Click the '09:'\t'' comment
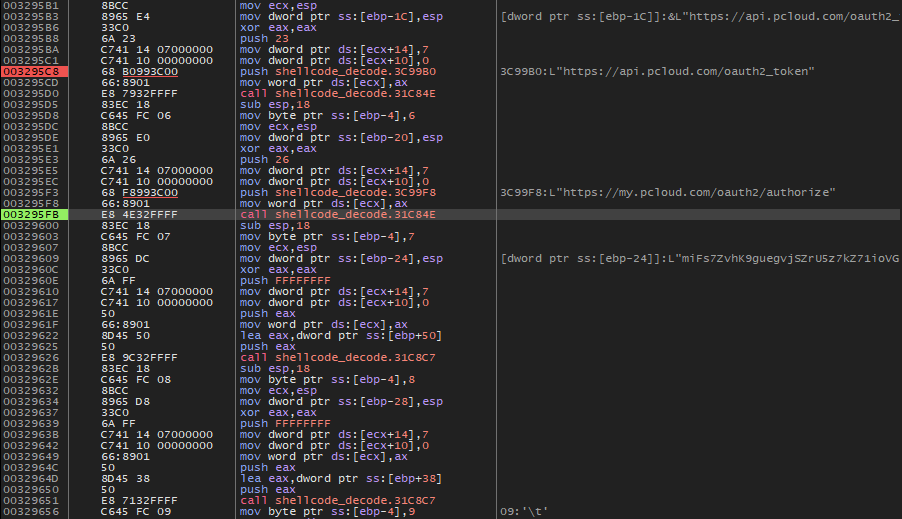The width and height of the screenshot is (902, 519). (x=524, y=512)
